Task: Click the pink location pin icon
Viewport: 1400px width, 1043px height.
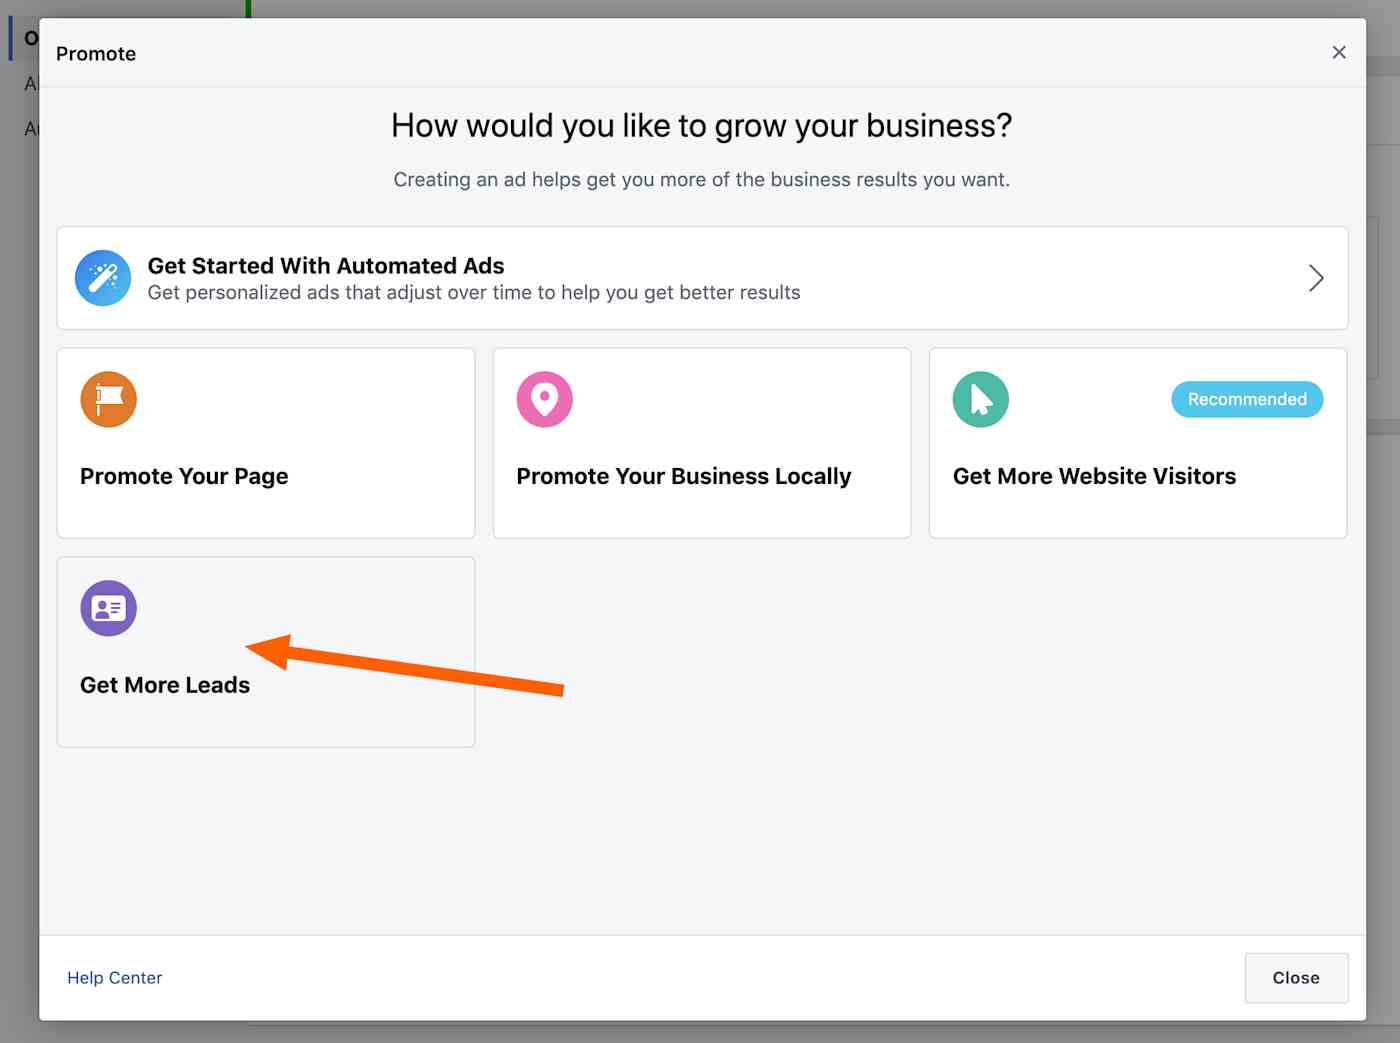Action: click(544, 399)
